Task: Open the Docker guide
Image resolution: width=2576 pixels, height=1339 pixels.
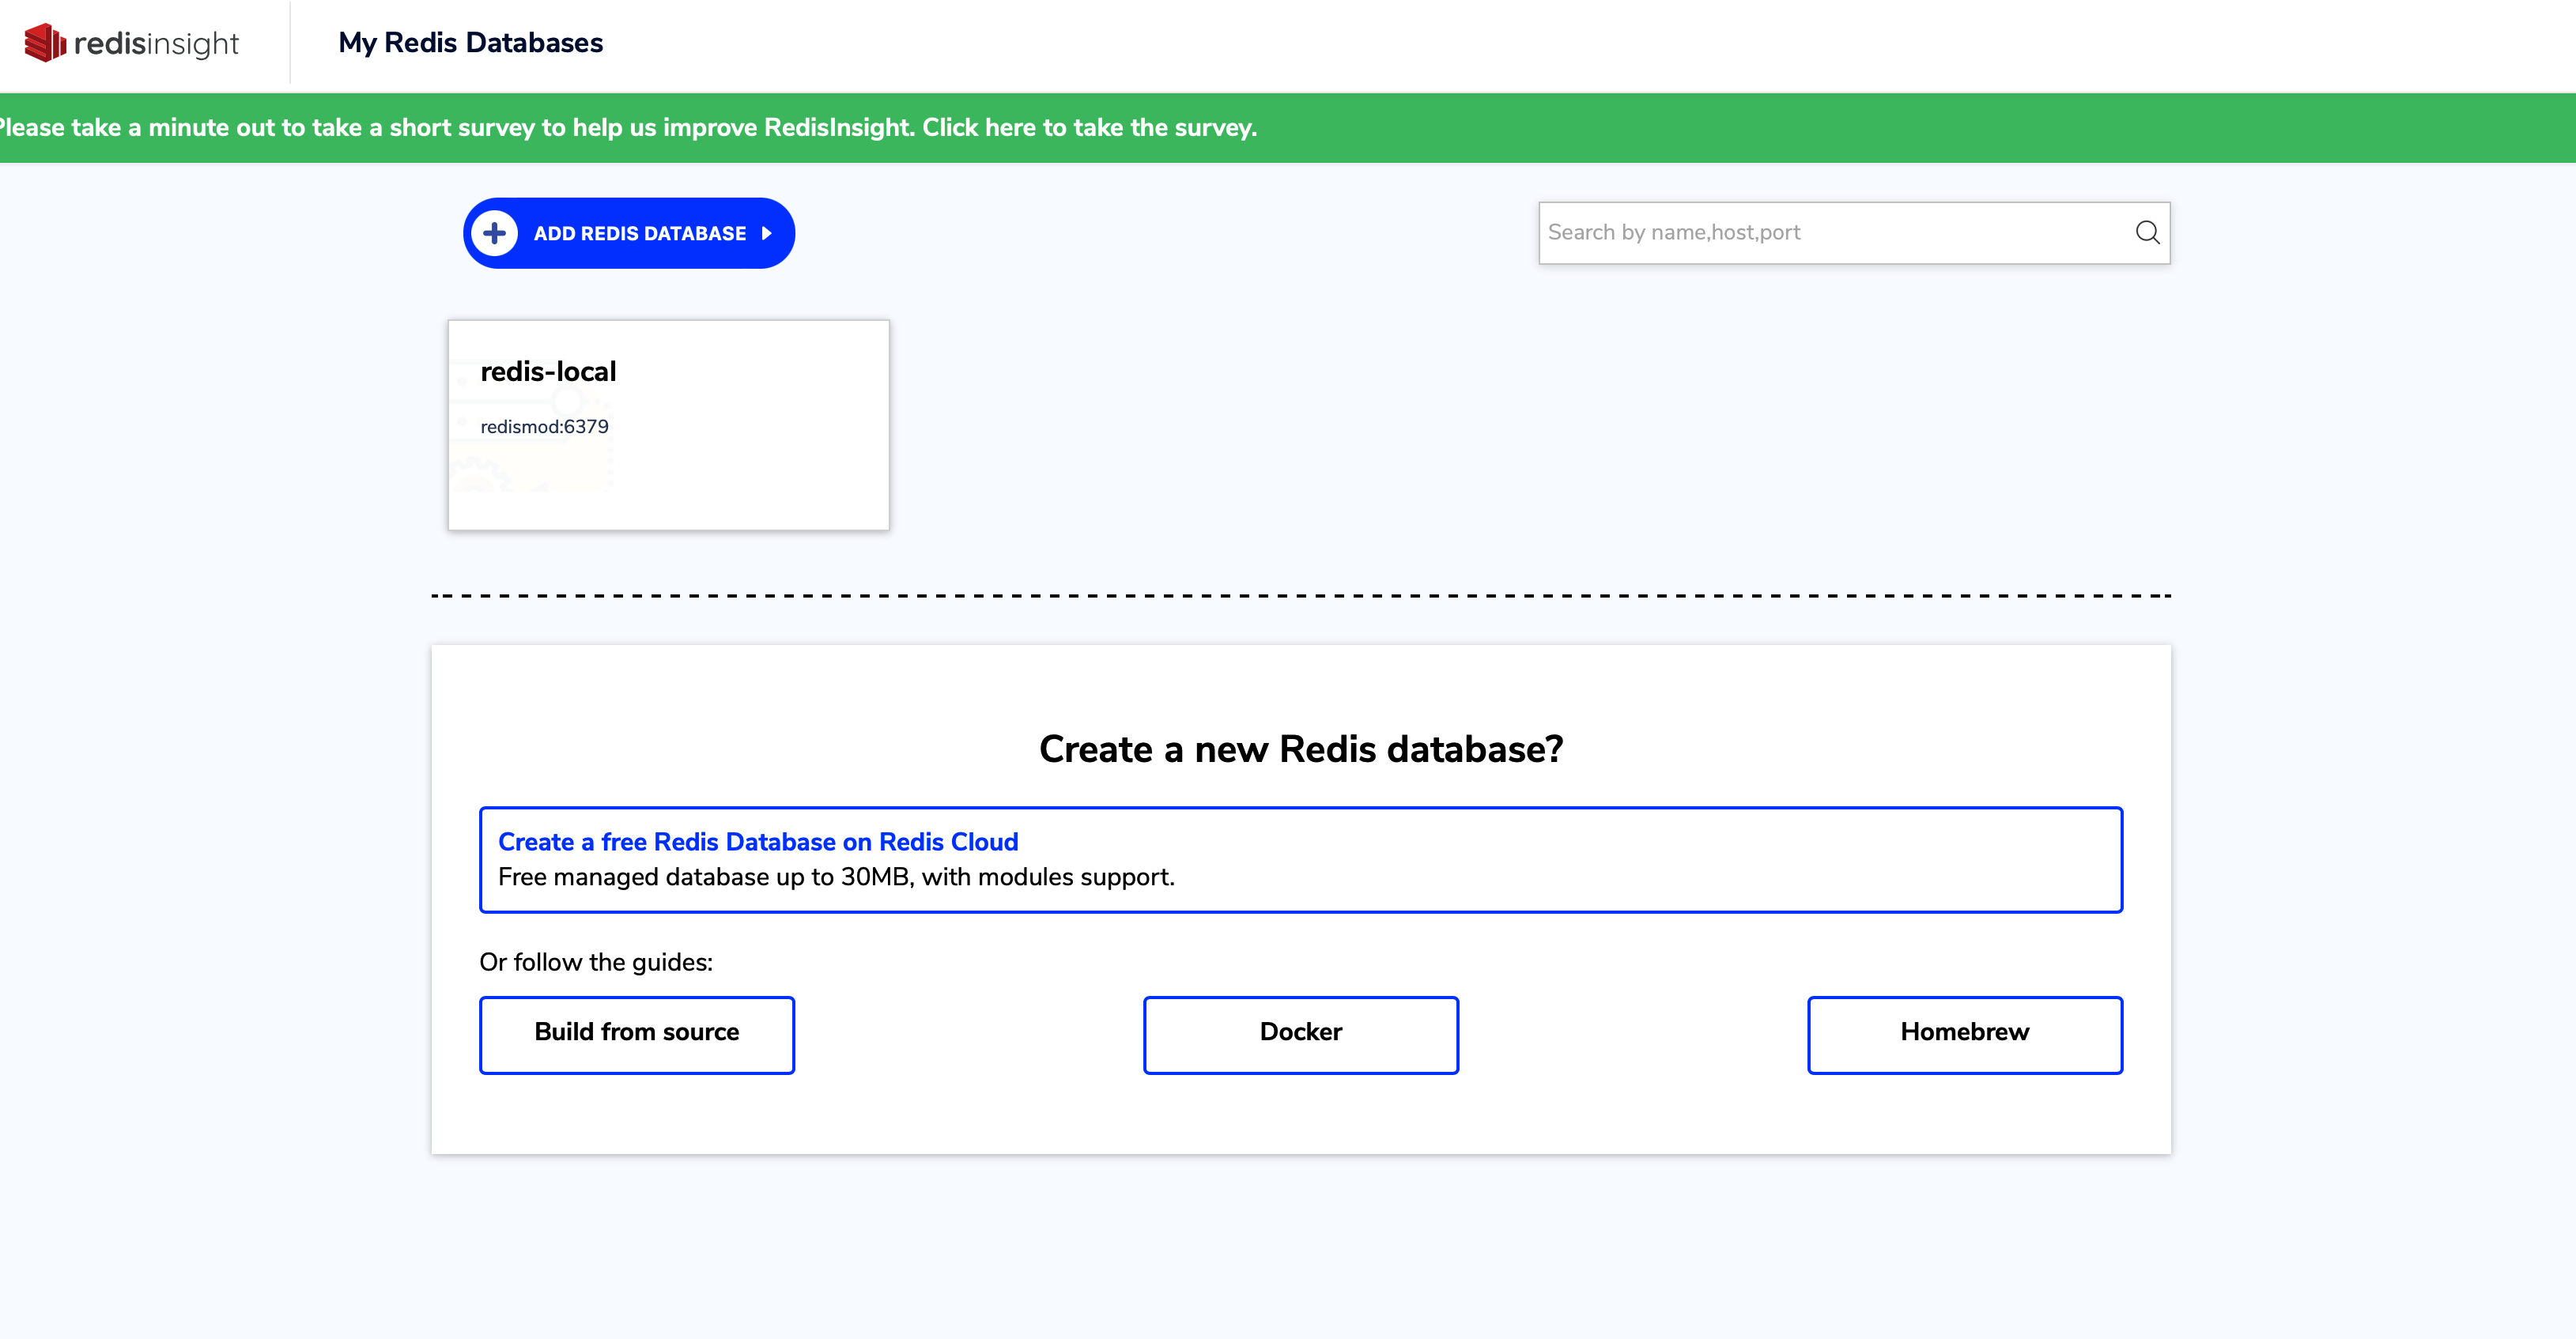Action: [x=1300, y=1033]
